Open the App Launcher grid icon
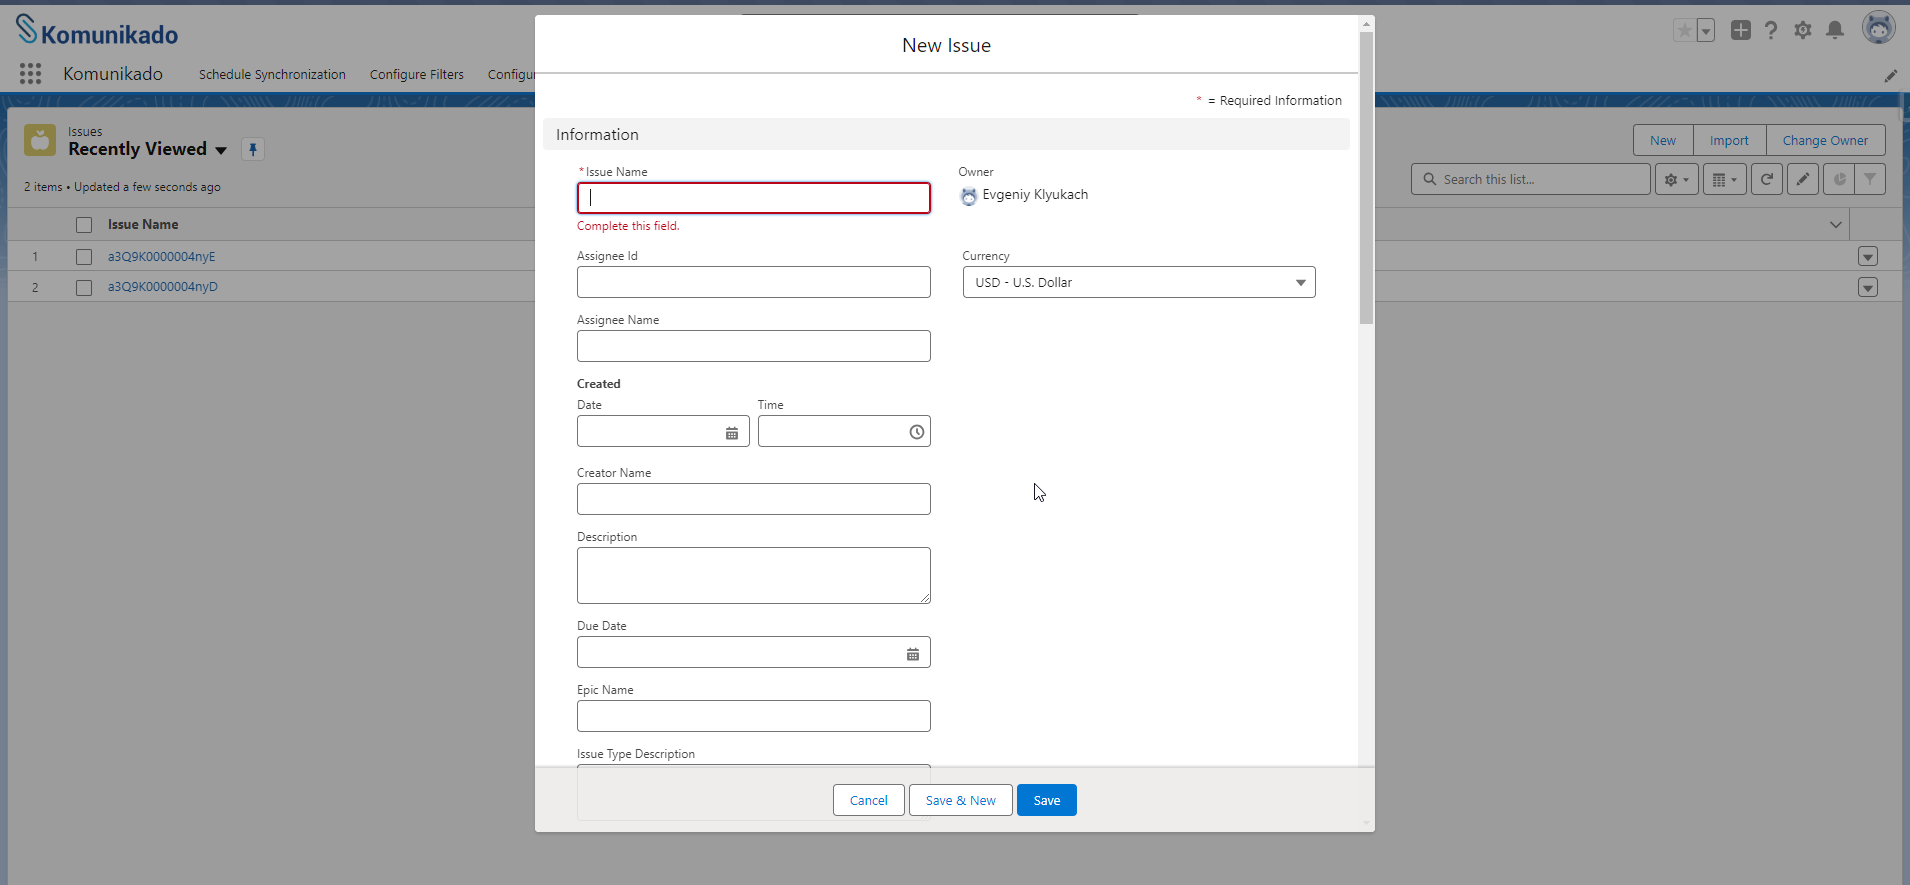The height and width of the screenshot is (885, 1910). pos(30,73)
